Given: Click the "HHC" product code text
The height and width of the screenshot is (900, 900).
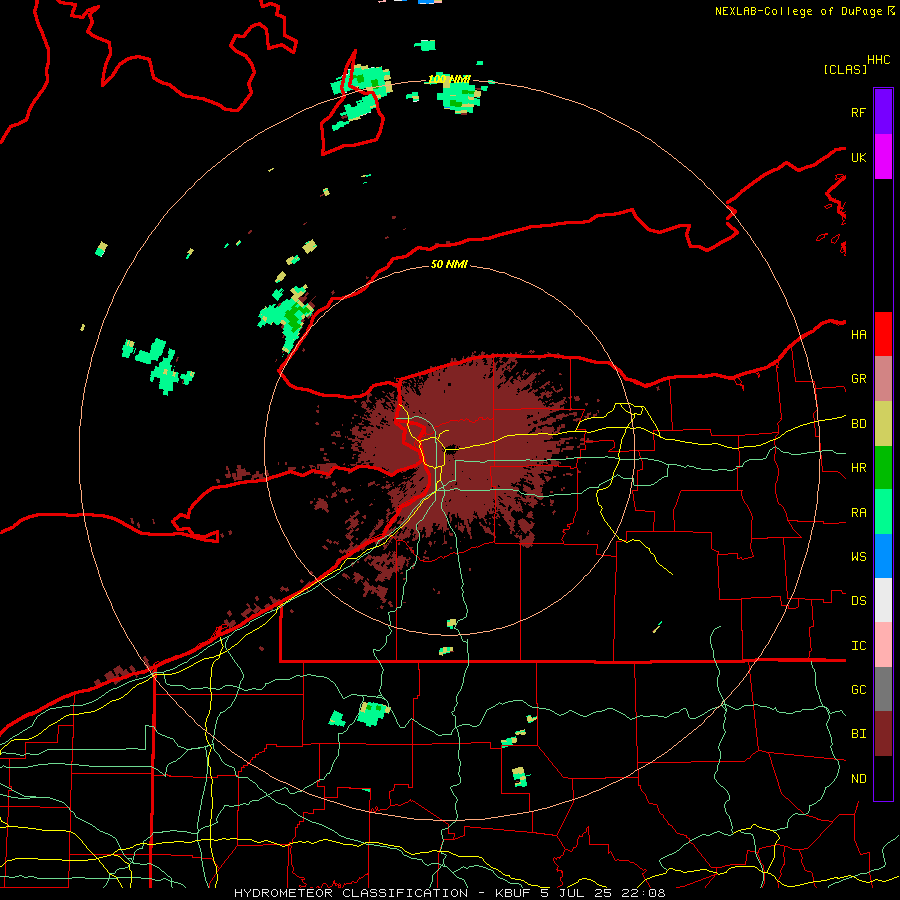Looking at the screenshot, I should (x=879, y=60).
